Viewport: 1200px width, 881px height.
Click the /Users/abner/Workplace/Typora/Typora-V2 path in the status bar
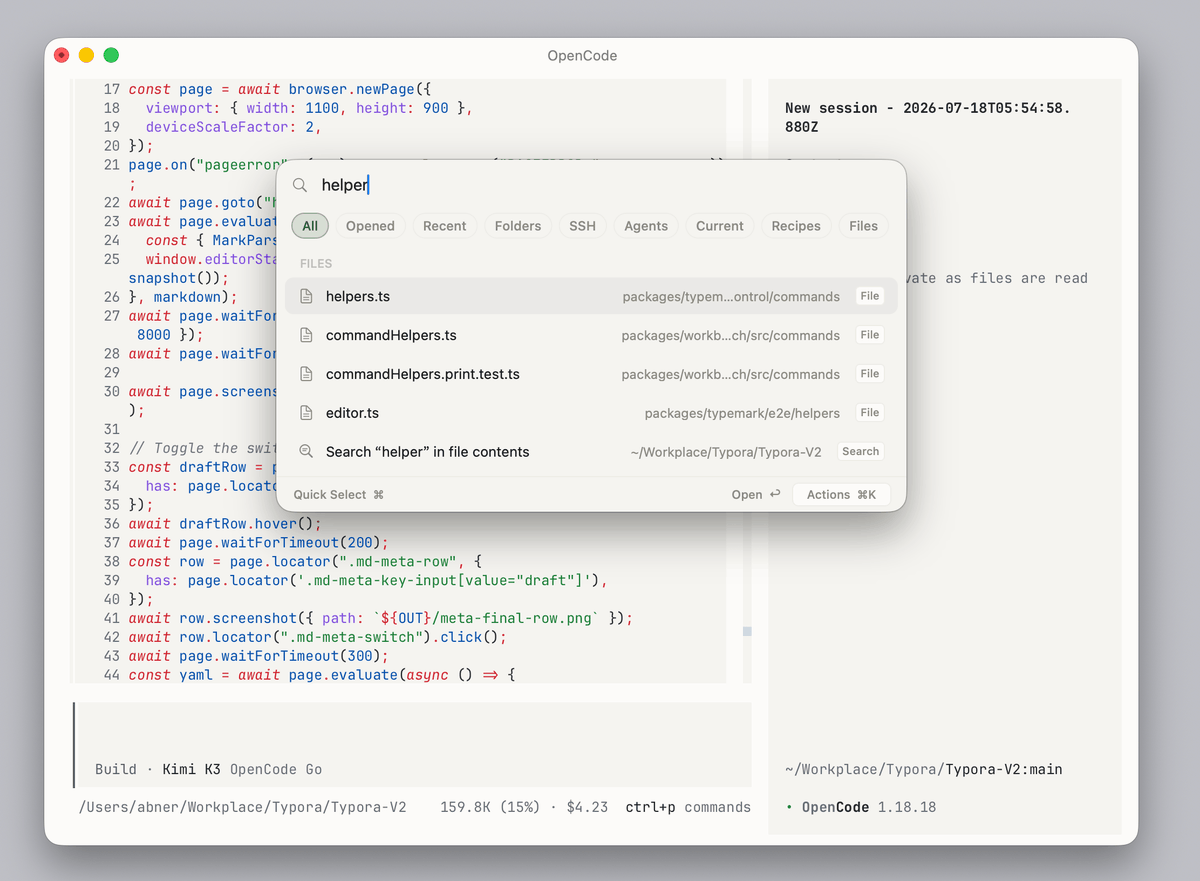[x=243, y=807]
